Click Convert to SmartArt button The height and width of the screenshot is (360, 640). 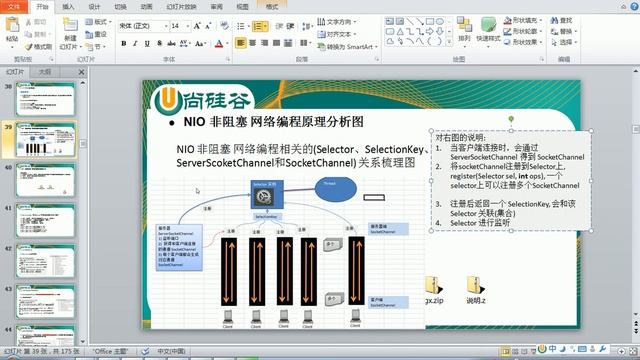point(347,47)
